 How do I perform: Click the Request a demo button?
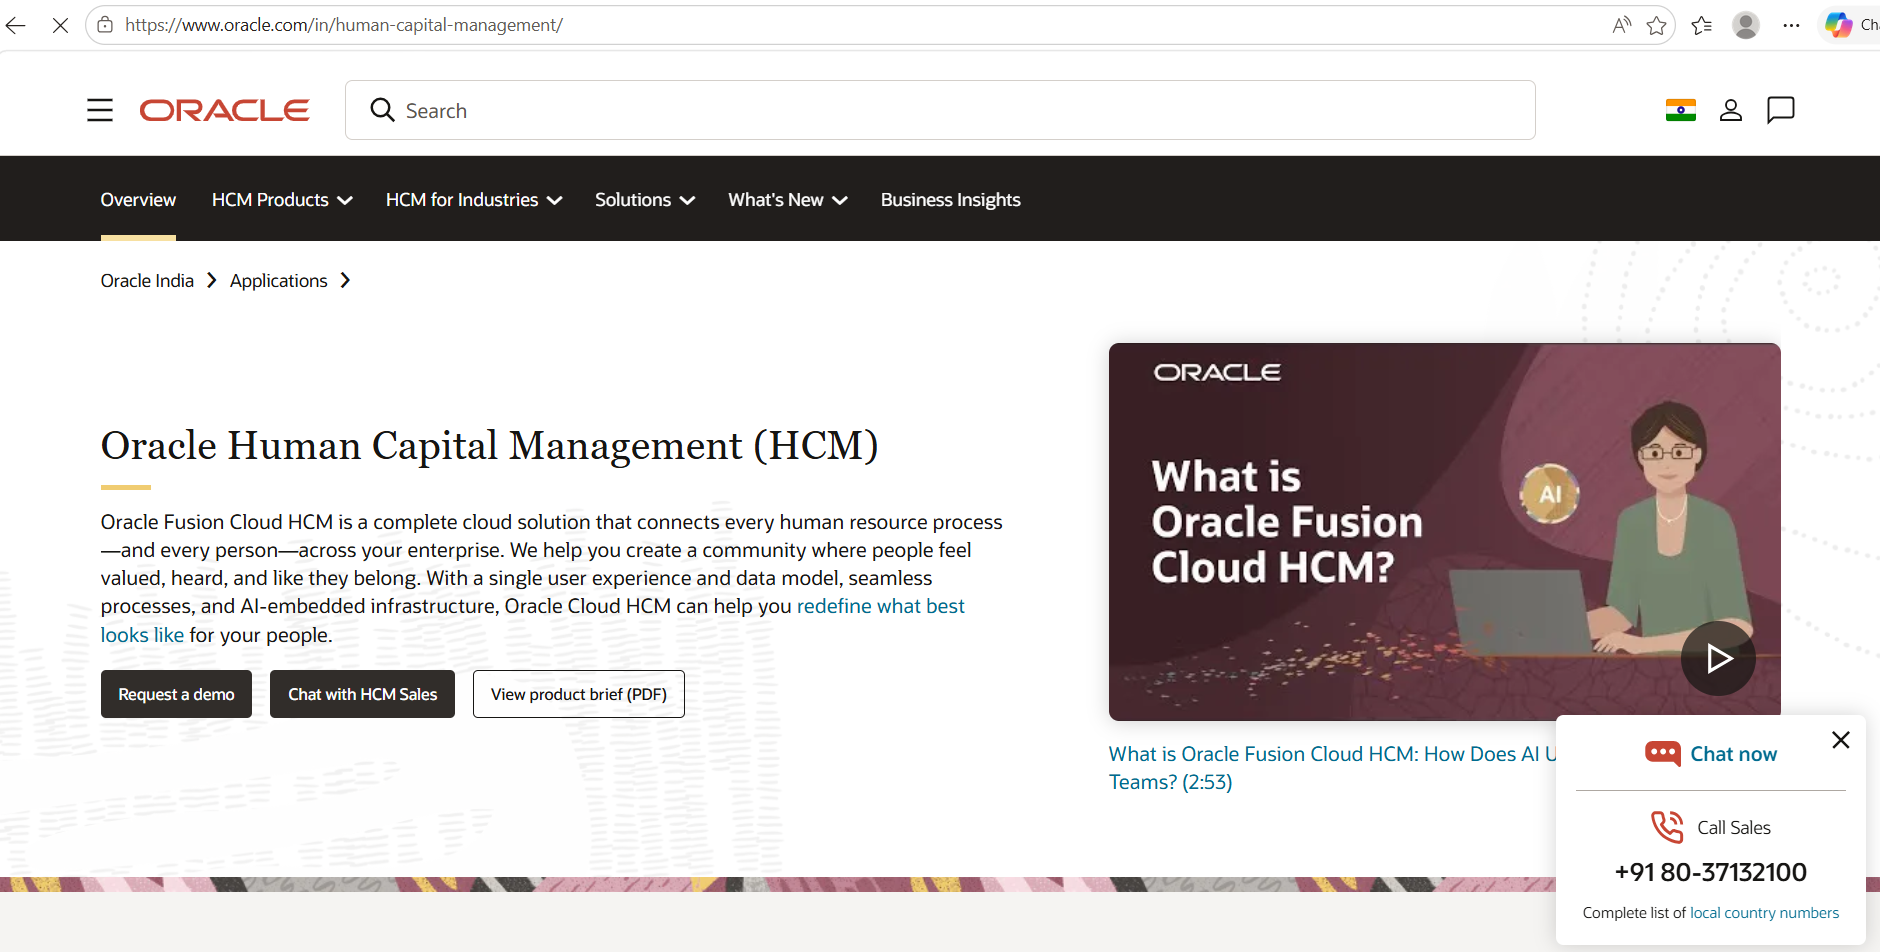pyautogui.click(x=176, y=694)
